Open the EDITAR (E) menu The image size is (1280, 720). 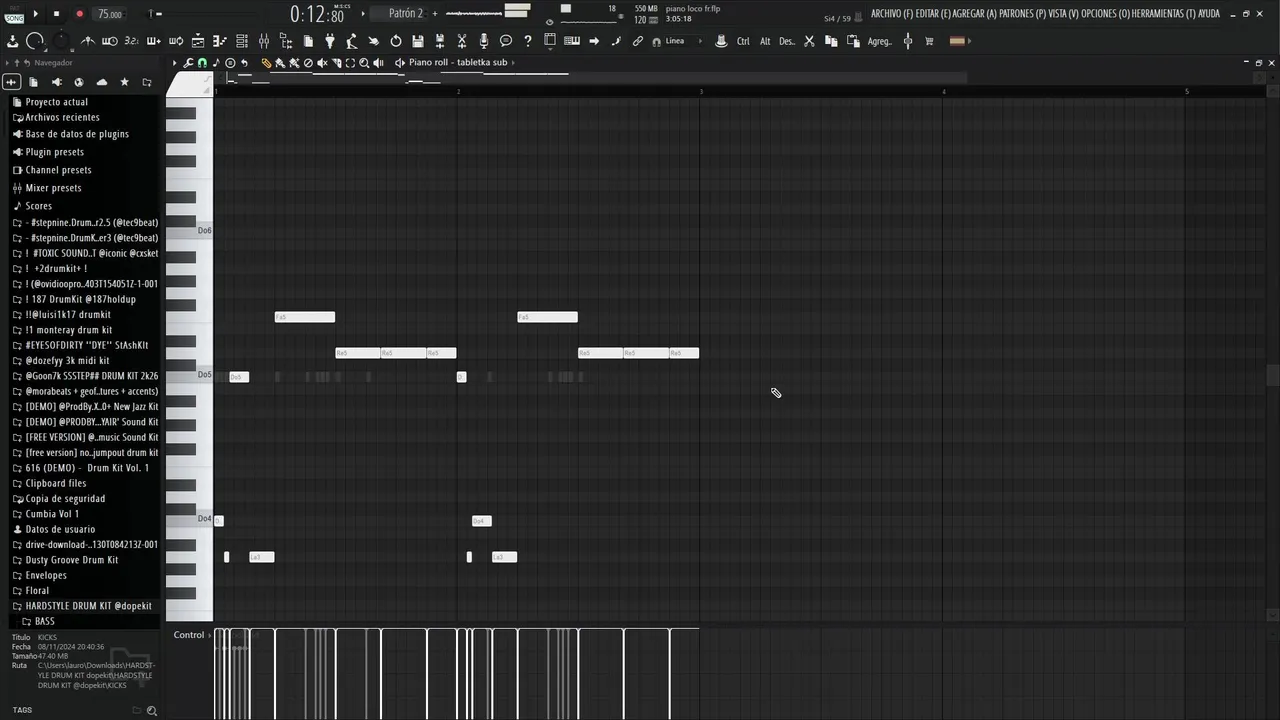coord(934,14)
